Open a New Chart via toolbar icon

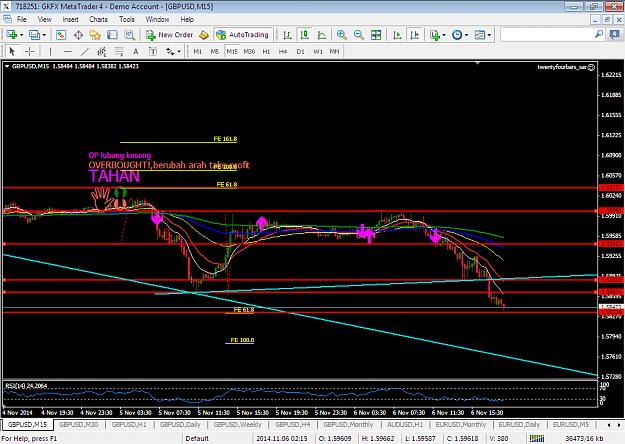12,35
